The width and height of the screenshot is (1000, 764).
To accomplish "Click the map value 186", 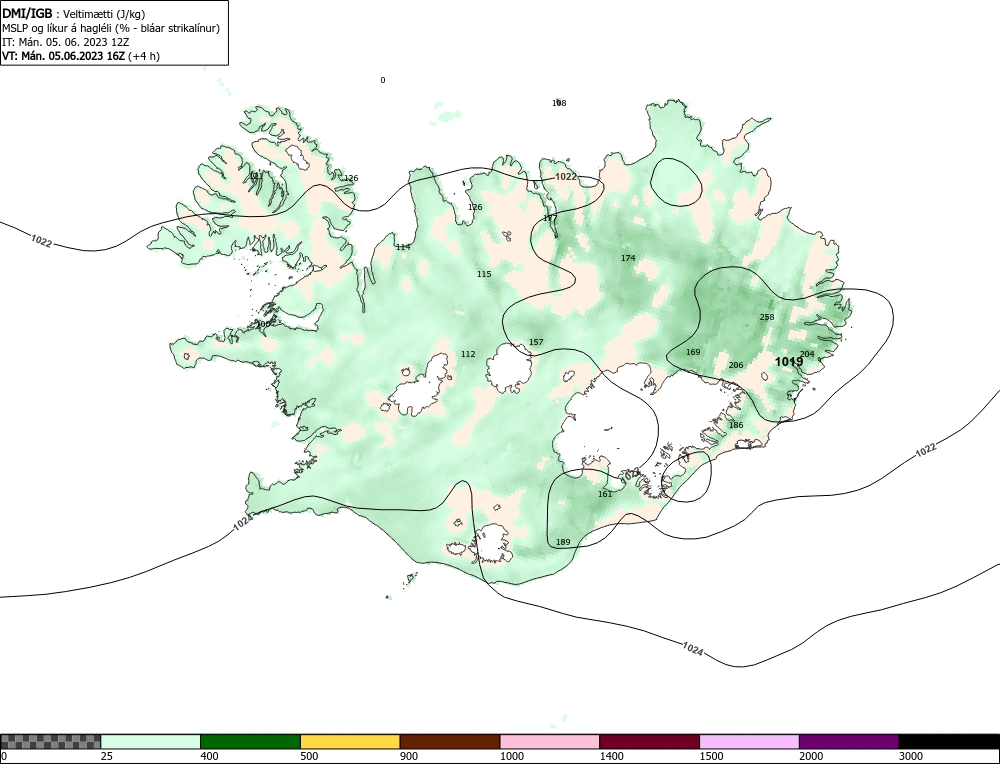I will click(x=736, y=425).
